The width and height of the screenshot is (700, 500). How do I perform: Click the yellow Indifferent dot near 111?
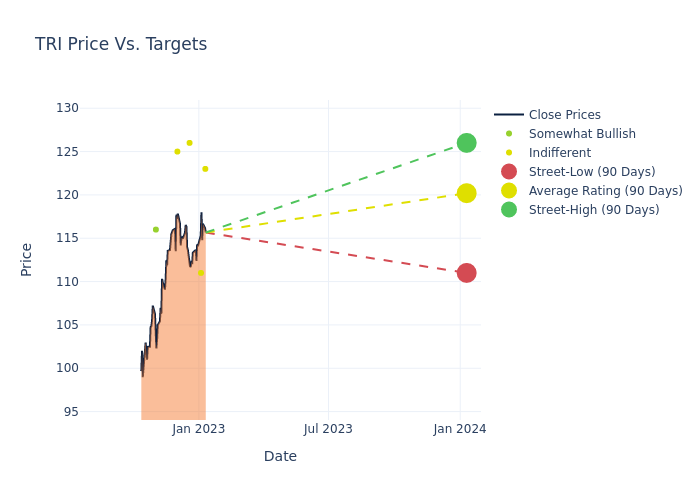pyautogui.click(x=200, y=272)
